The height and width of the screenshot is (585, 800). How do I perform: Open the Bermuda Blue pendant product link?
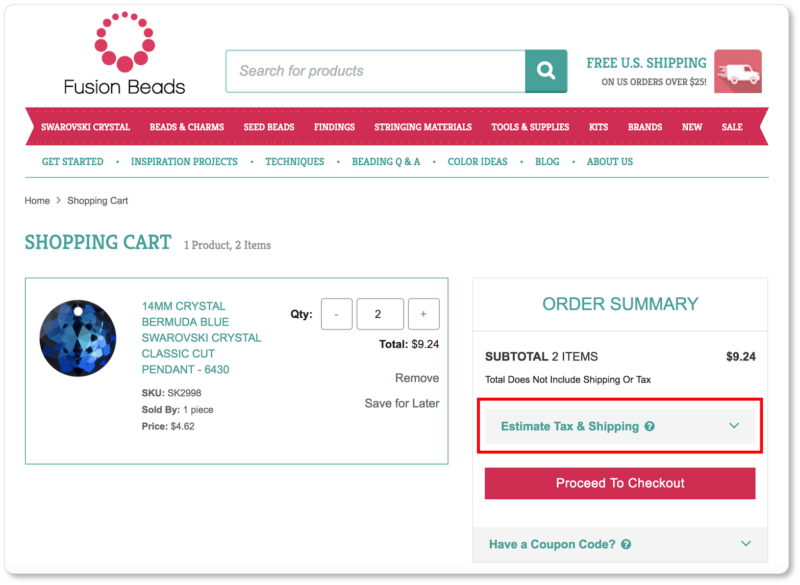[201, 338]
